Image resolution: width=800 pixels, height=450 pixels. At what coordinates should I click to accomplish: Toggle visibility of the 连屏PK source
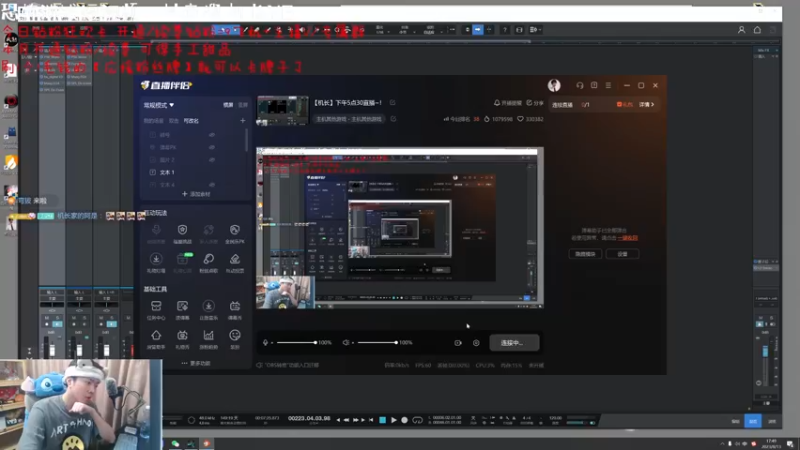click(x=212, y=147)
